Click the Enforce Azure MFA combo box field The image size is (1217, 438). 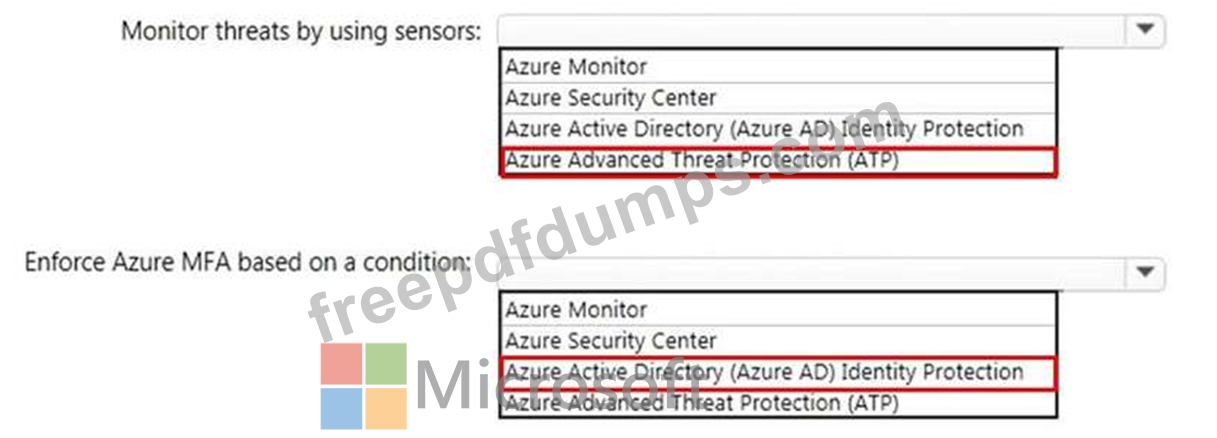[812, 272]
